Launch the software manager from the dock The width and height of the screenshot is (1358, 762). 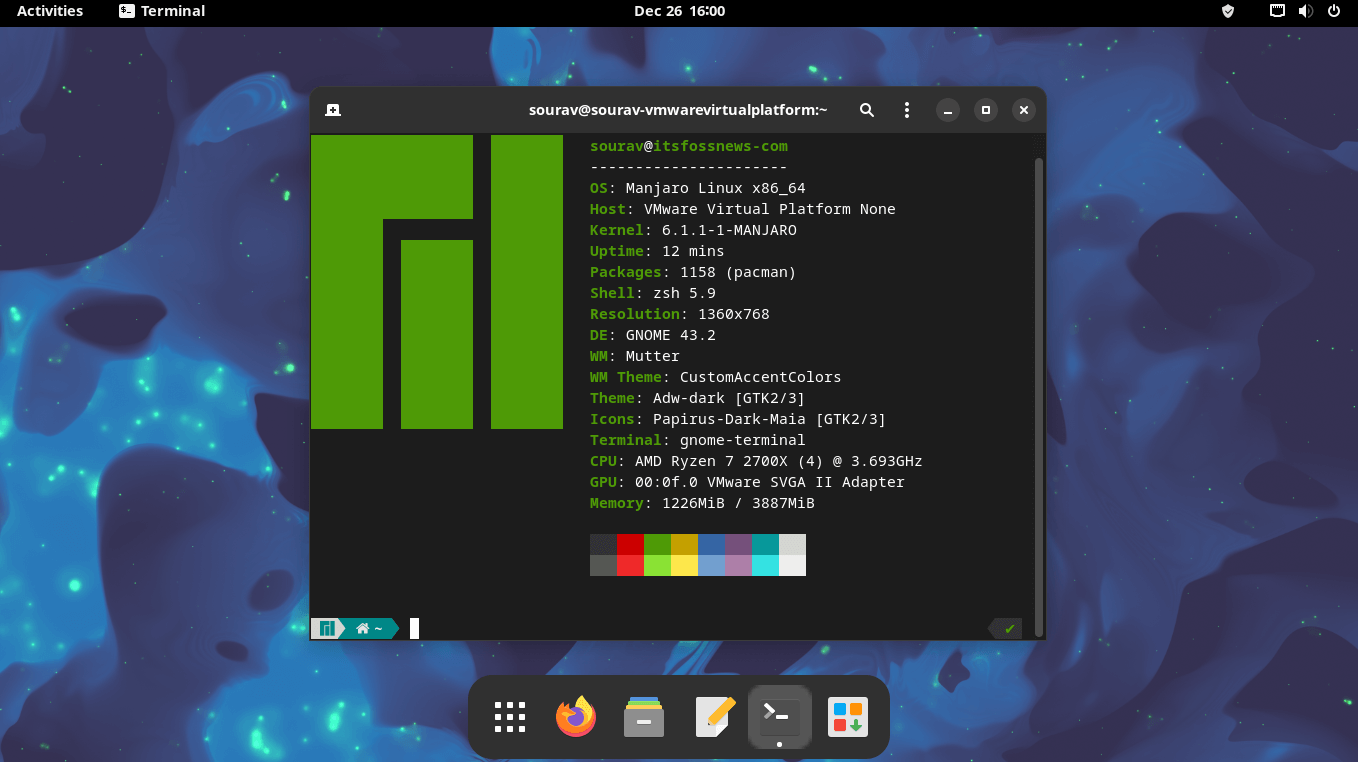click(847, 716)
